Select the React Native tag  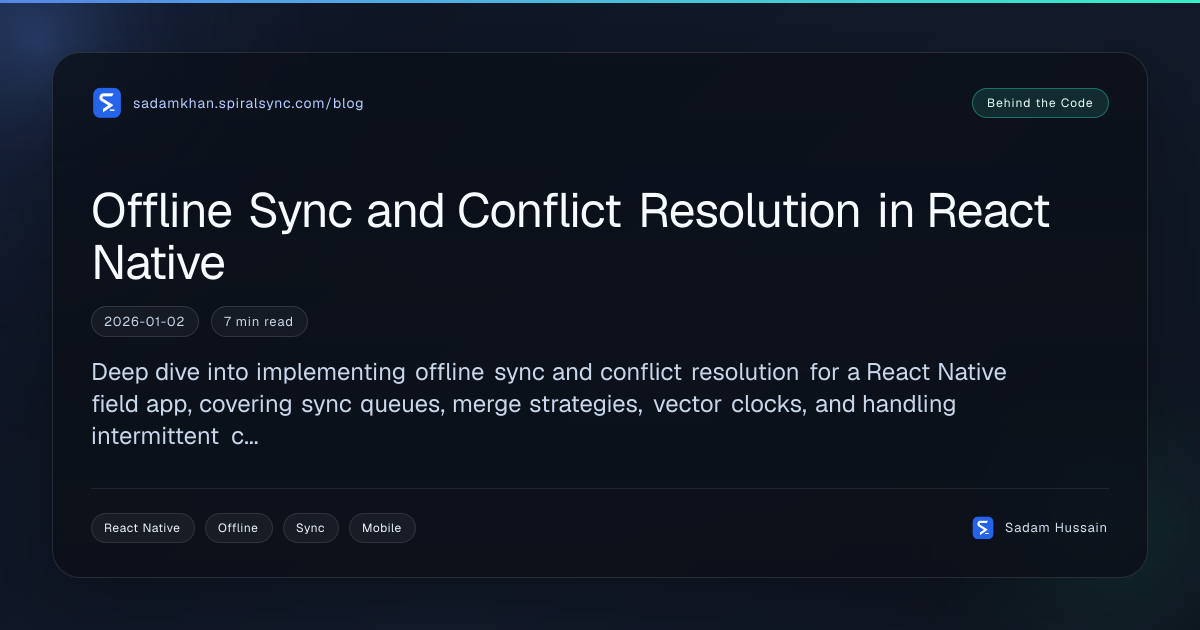click(142, 528)
